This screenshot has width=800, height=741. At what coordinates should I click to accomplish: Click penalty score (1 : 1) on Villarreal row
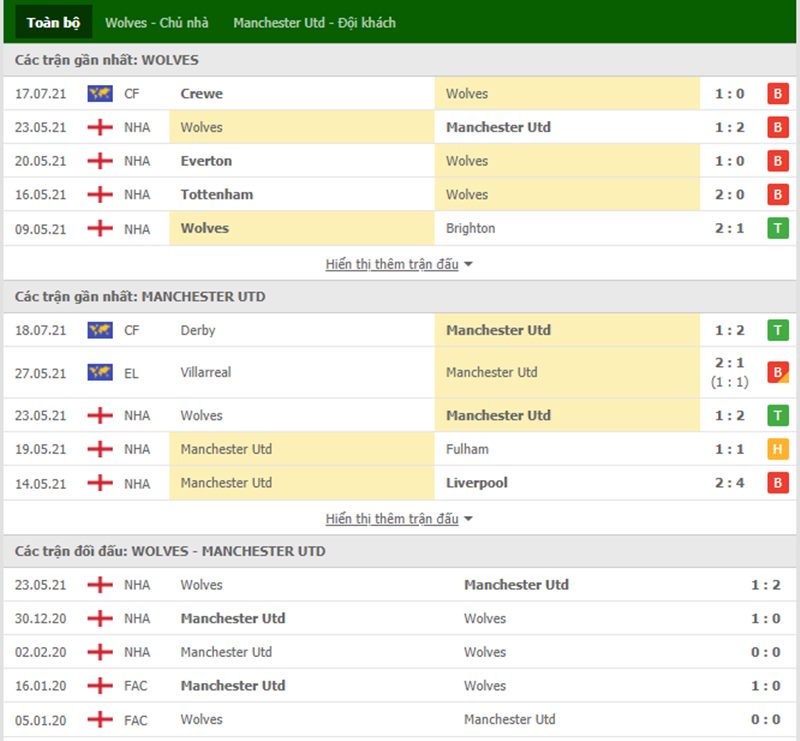(730, 382)
